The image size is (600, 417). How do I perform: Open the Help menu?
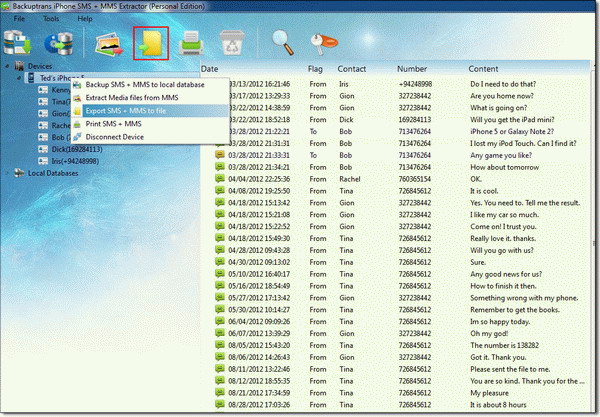click(84, 19)
